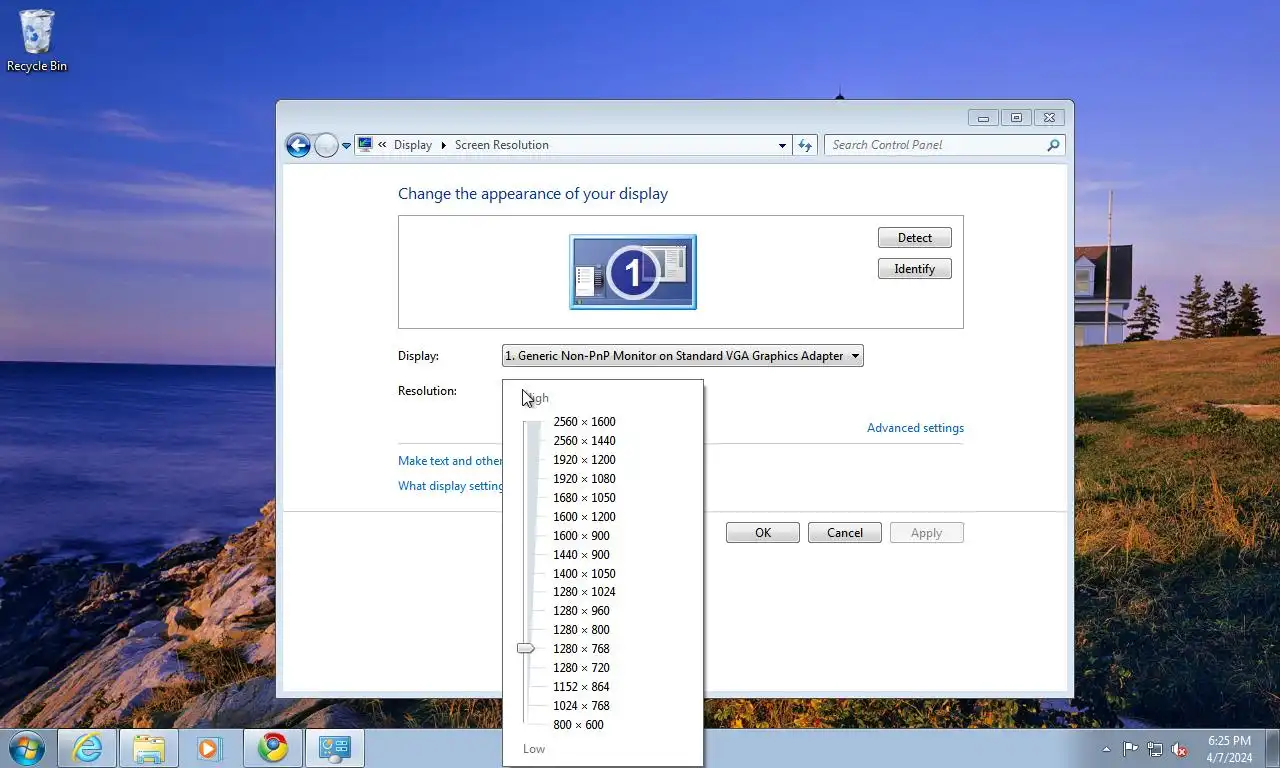Screen dimensions: 1280x768
Task: Choose 1400 × 1050 resolution
Action: 584,574
